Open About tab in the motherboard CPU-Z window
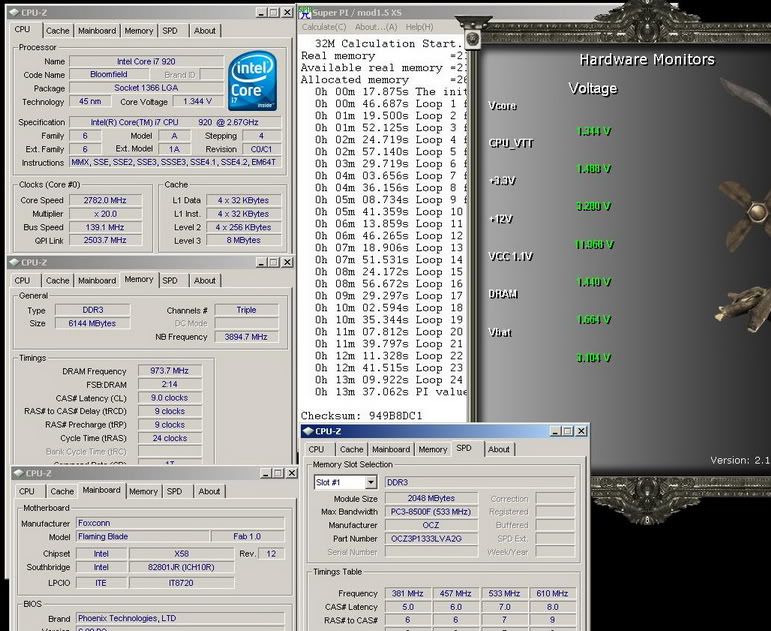 pos(209,491)
